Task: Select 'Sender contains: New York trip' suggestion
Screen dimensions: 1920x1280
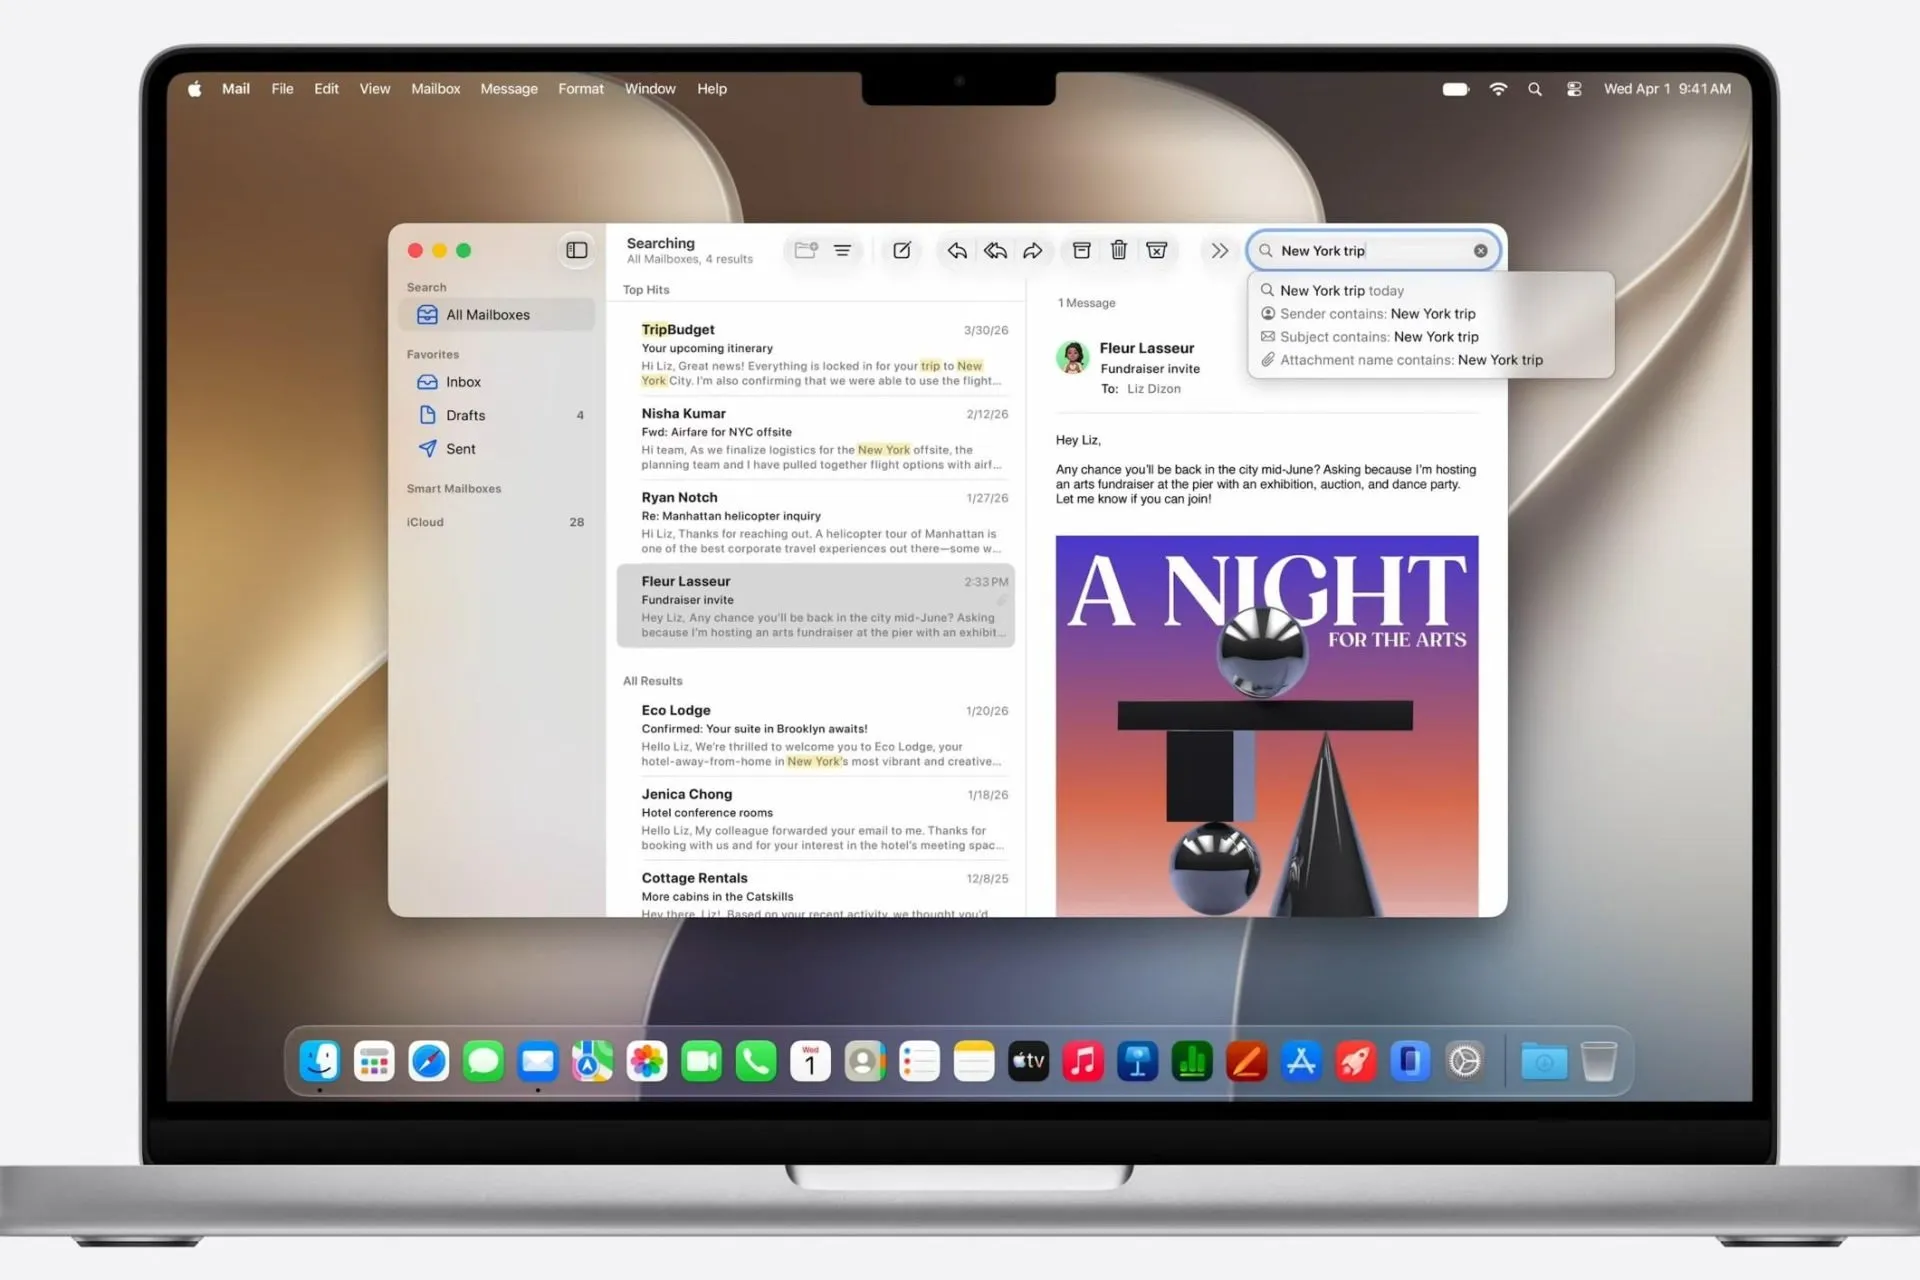Action: pyautogui.click(x=1430, y=313)
